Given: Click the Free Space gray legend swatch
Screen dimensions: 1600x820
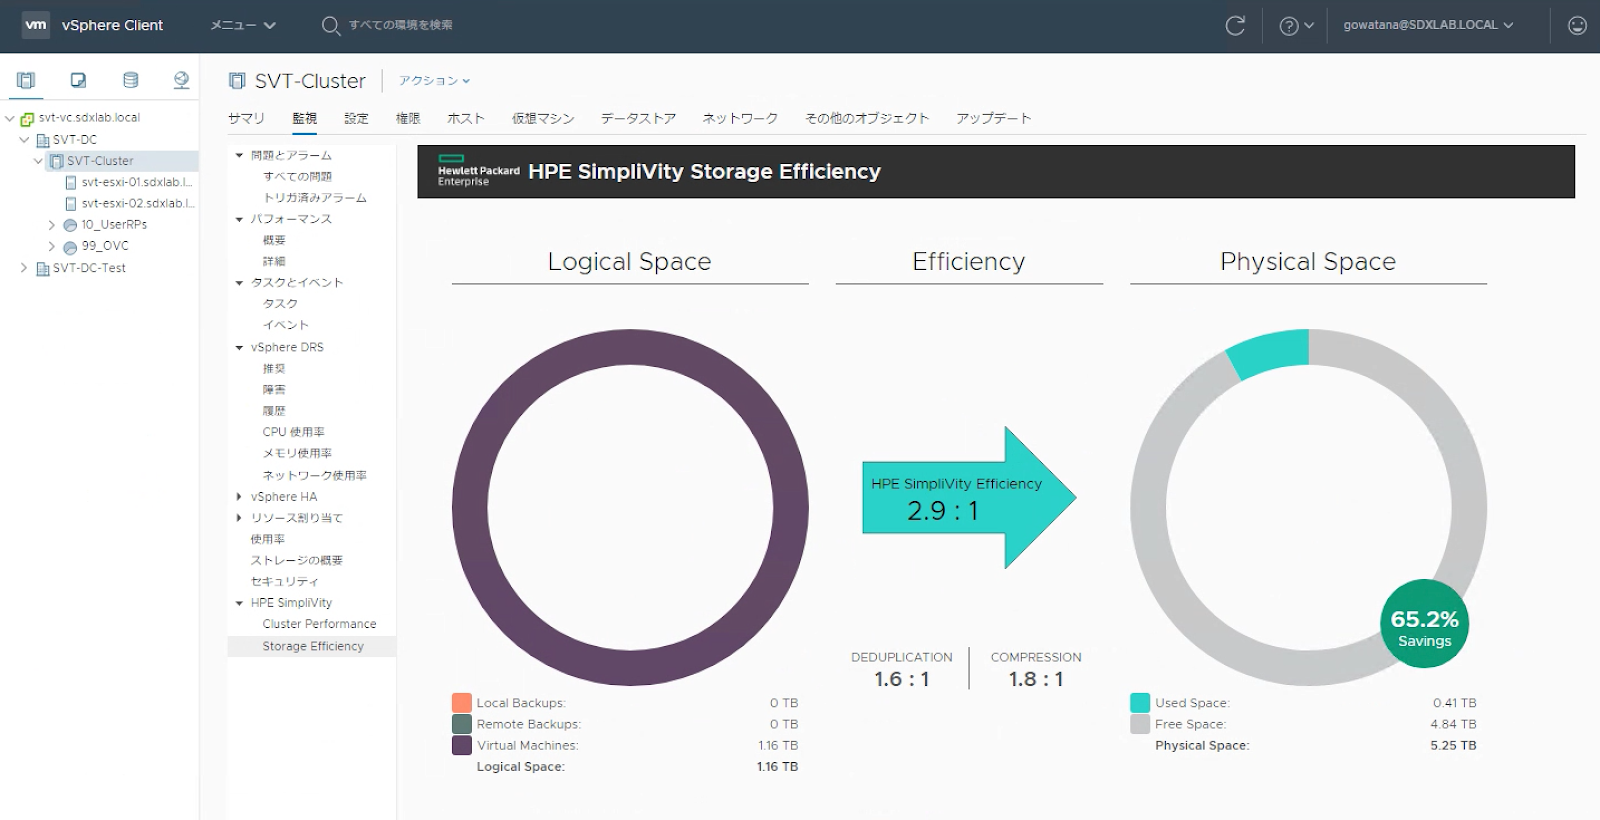Looking at the screenshot, I should click(1140, 724).
